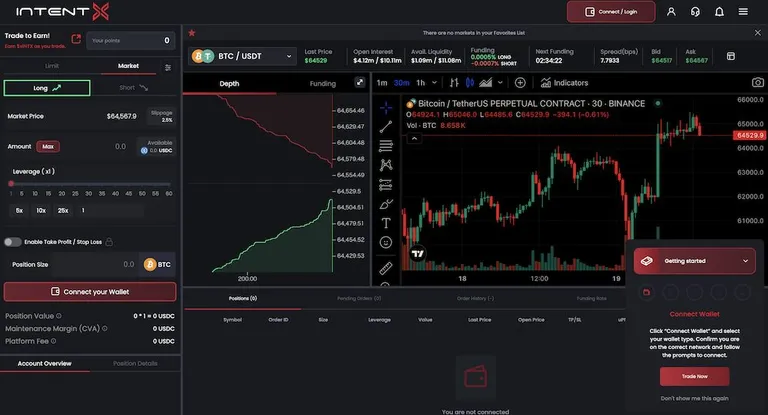Click the bar style chart icon
The width and height of the screenshot is (768, 415).
pos(454,83)
